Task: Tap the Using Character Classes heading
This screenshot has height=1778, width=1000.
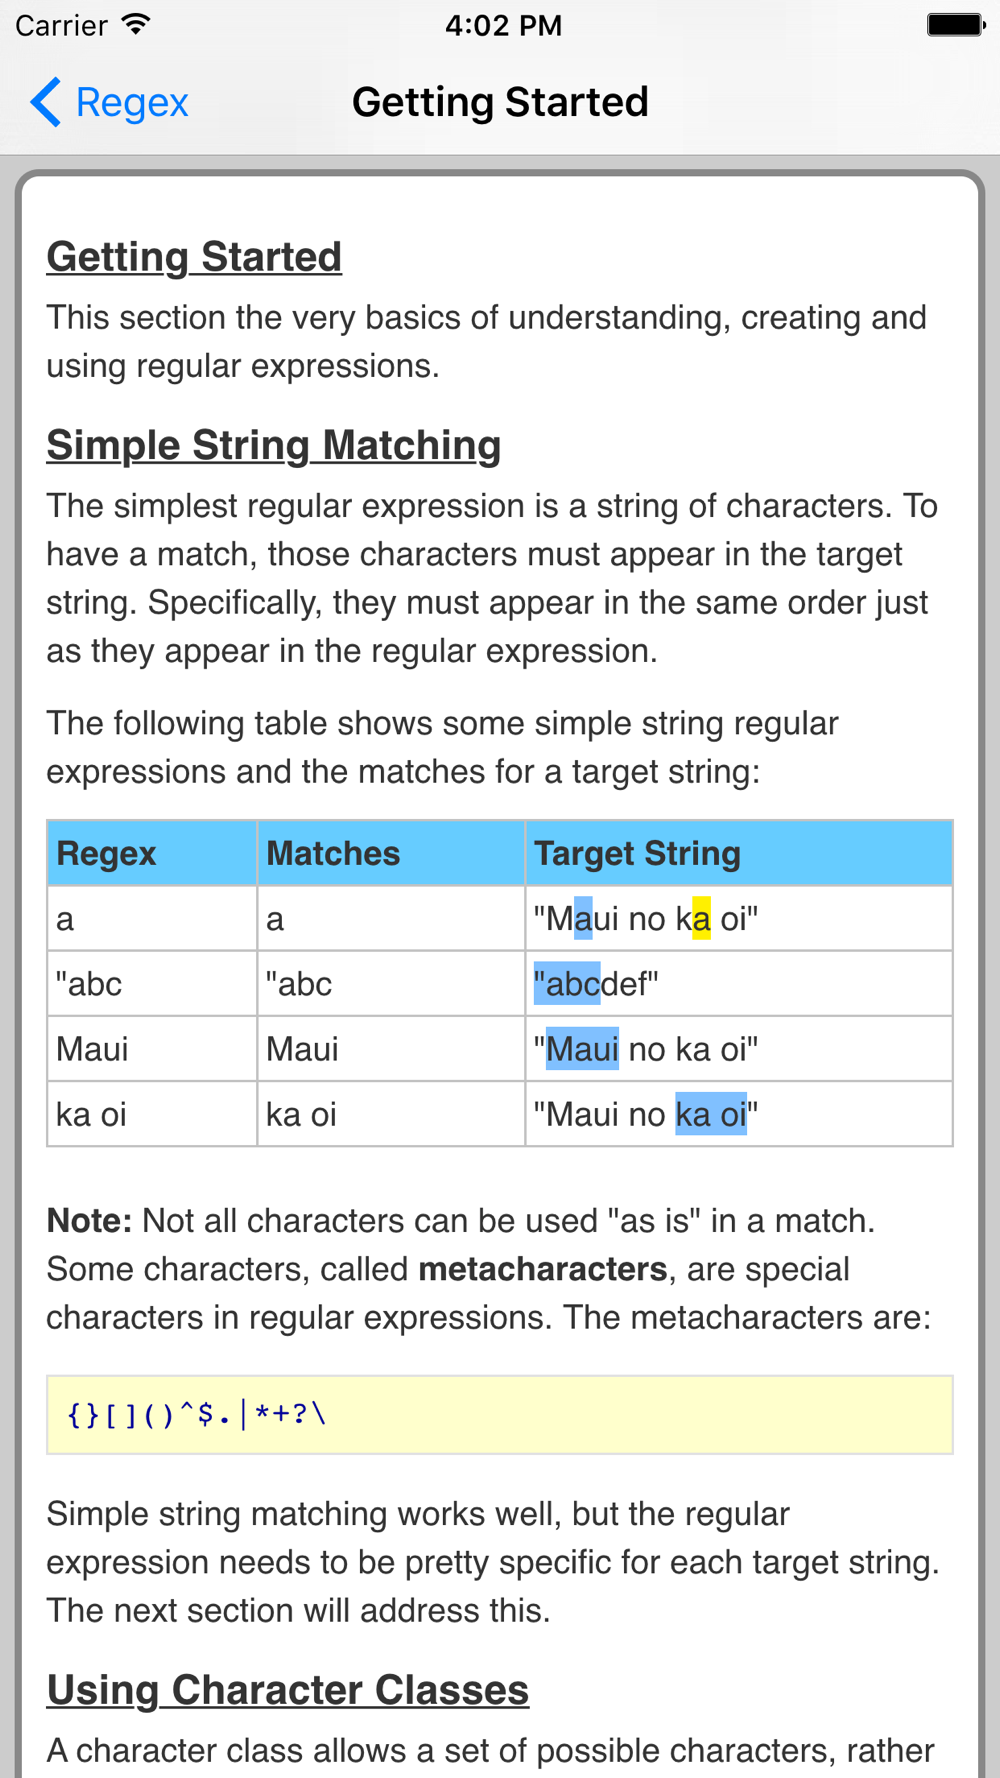Action: click(287, 1690)
